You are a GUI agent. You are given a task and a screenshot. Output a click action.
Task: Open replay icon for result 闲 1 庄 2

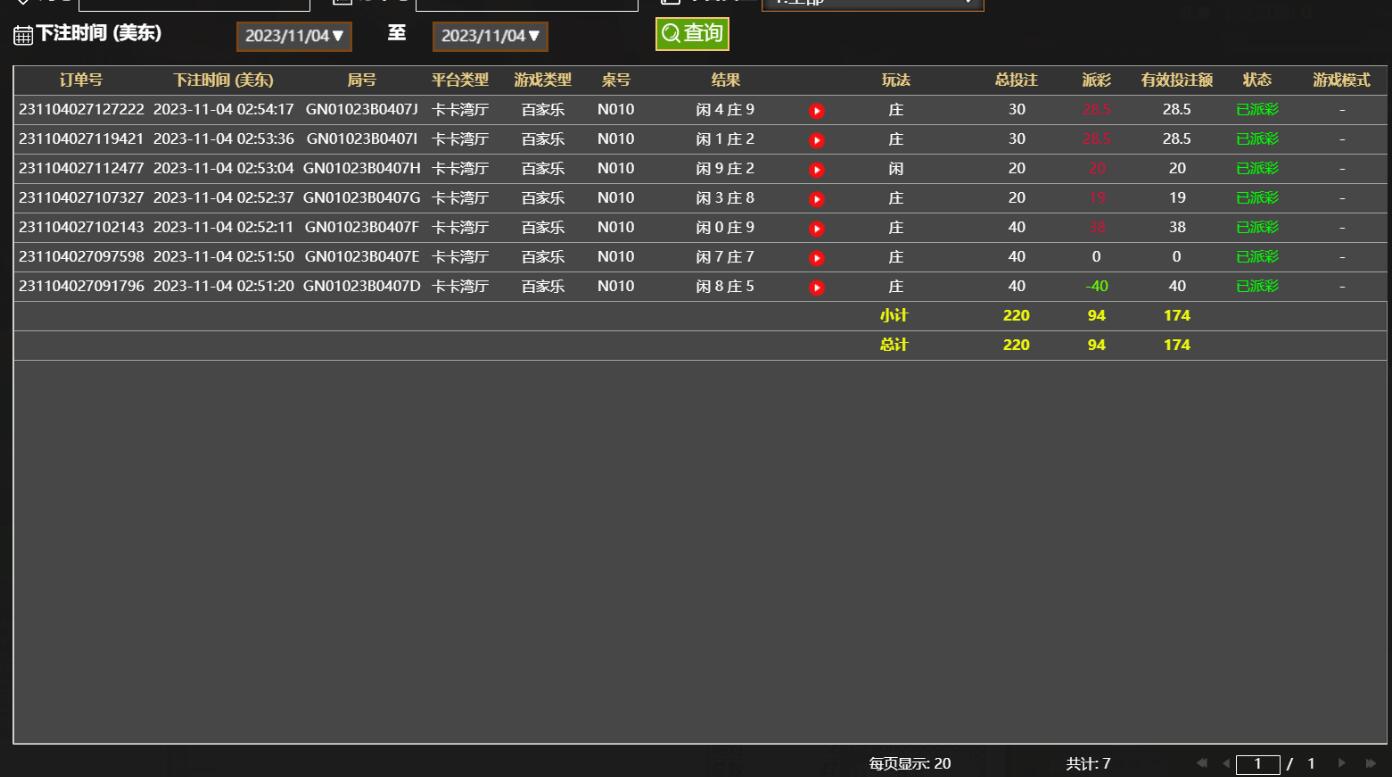coord(817,140)
